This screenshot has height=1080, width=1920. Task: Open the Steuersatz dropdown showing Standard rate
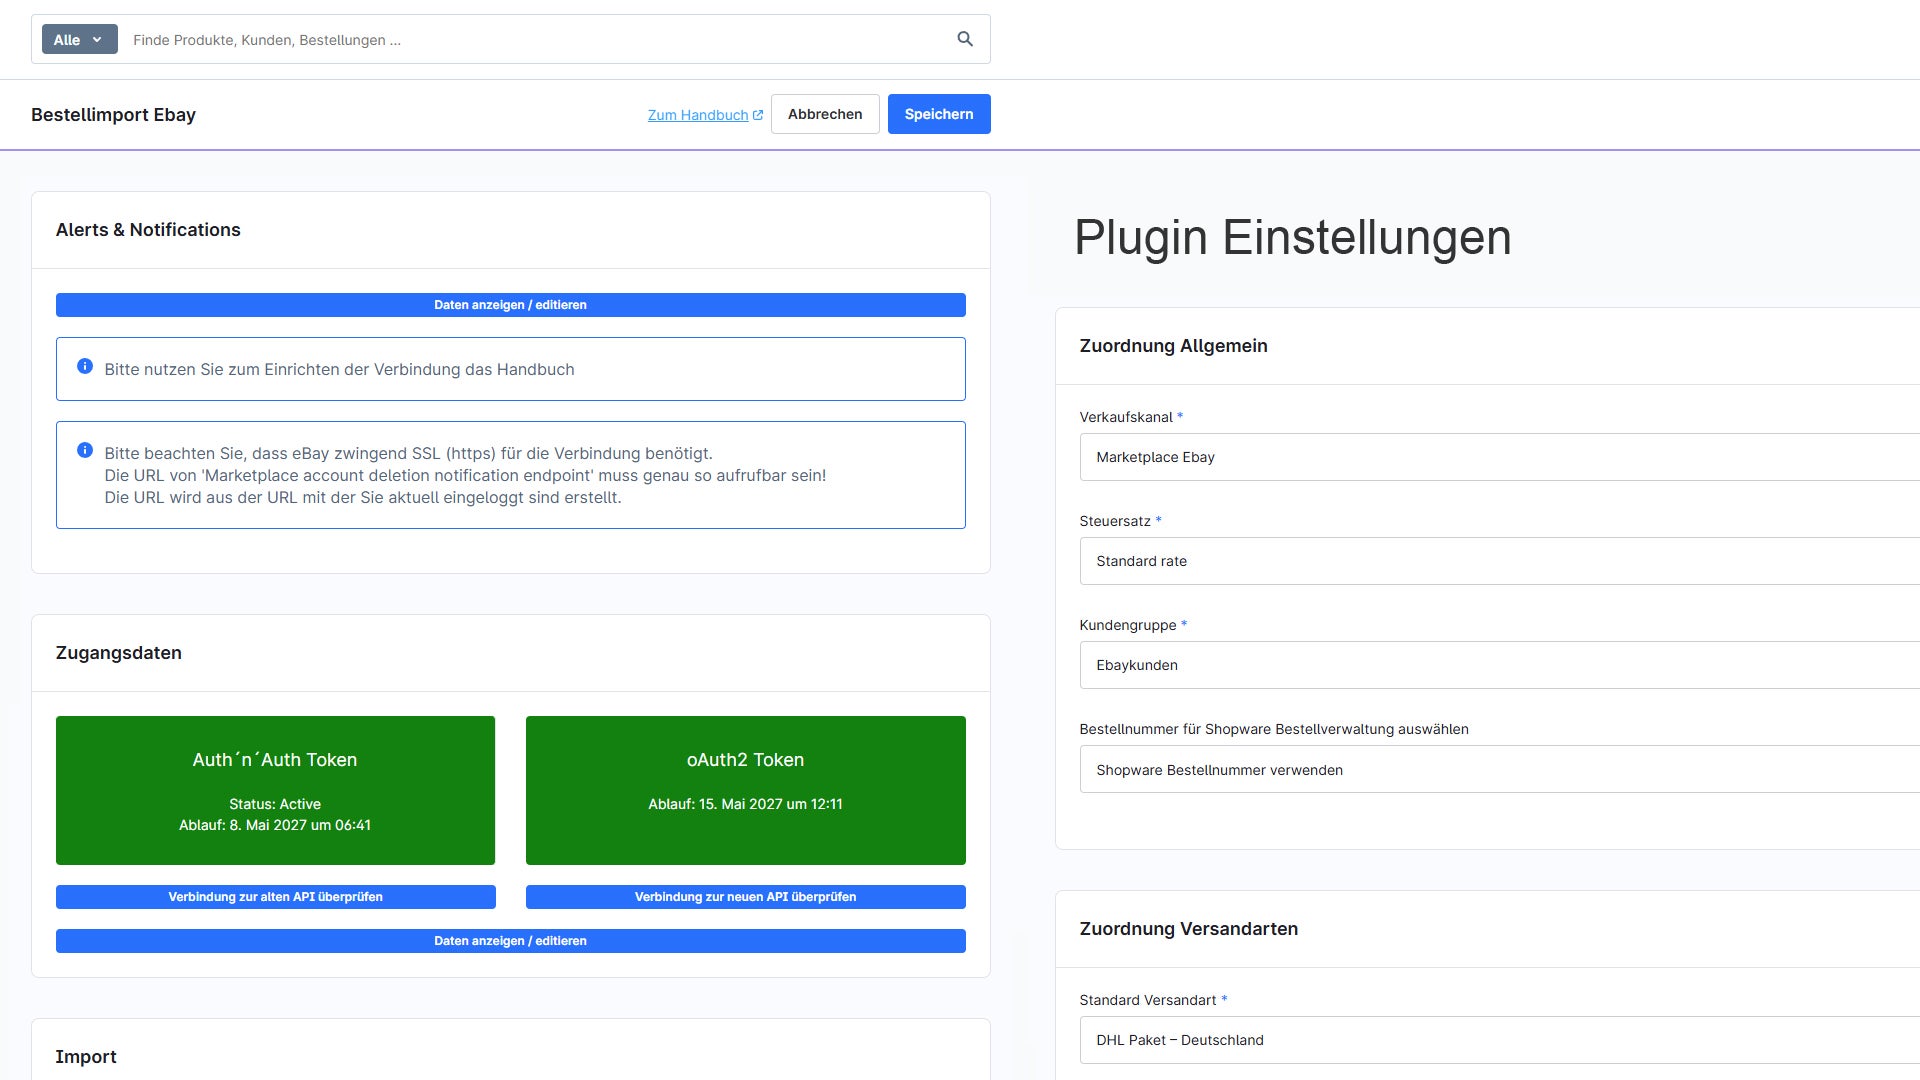(x=1500, y=561)
